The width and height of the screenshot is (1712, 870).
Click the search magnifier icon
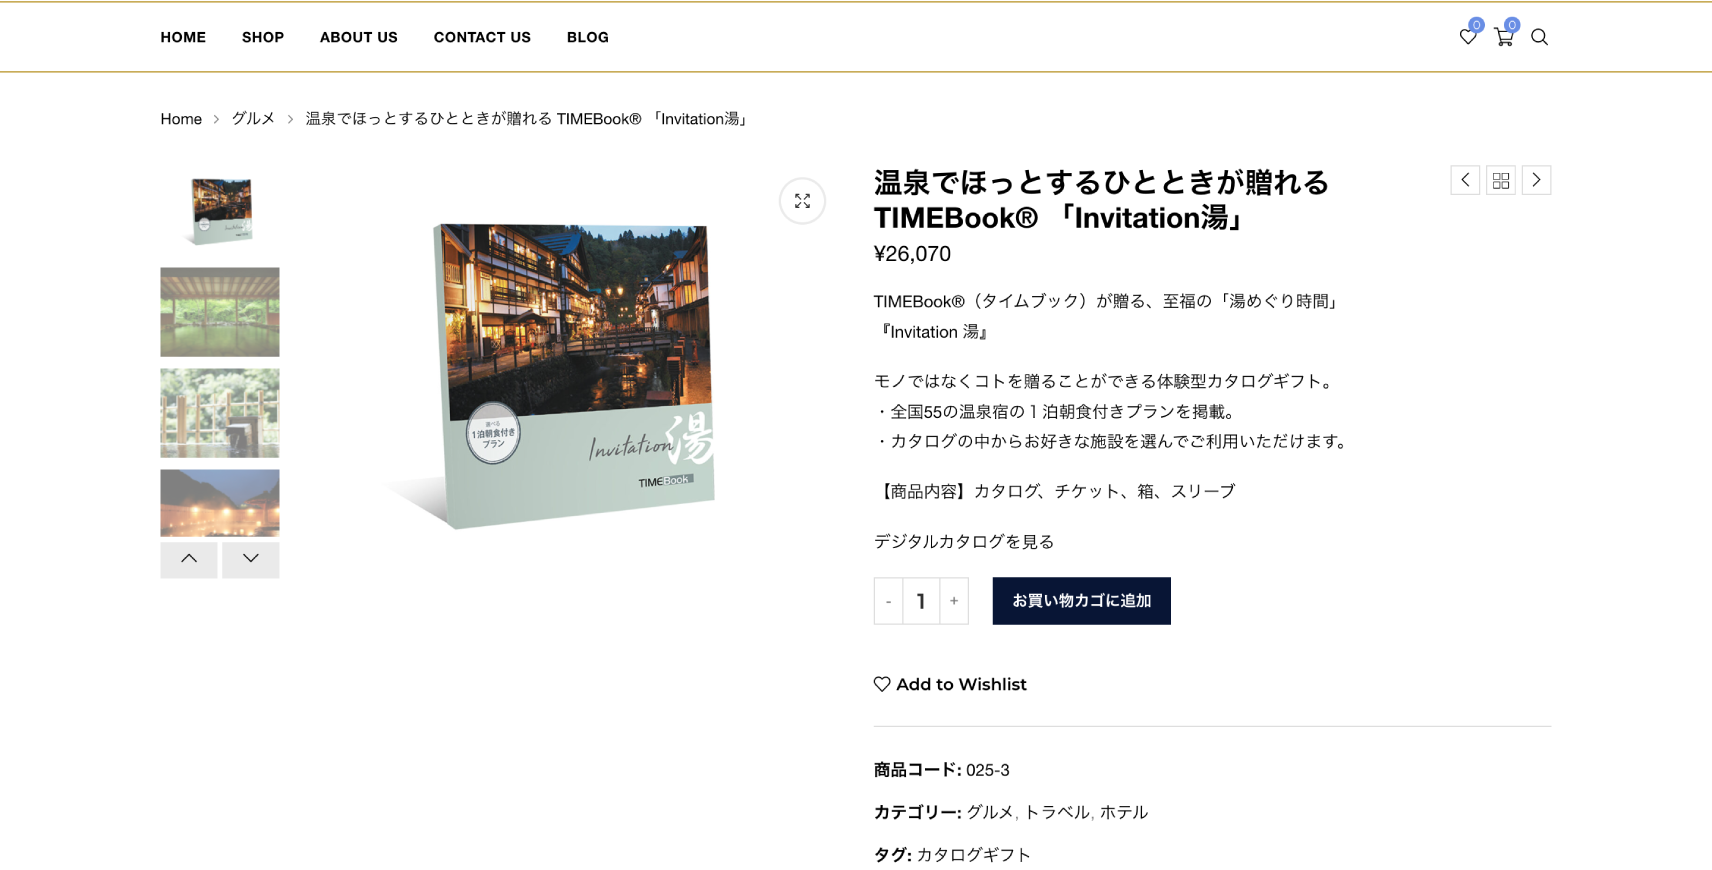1539,37
